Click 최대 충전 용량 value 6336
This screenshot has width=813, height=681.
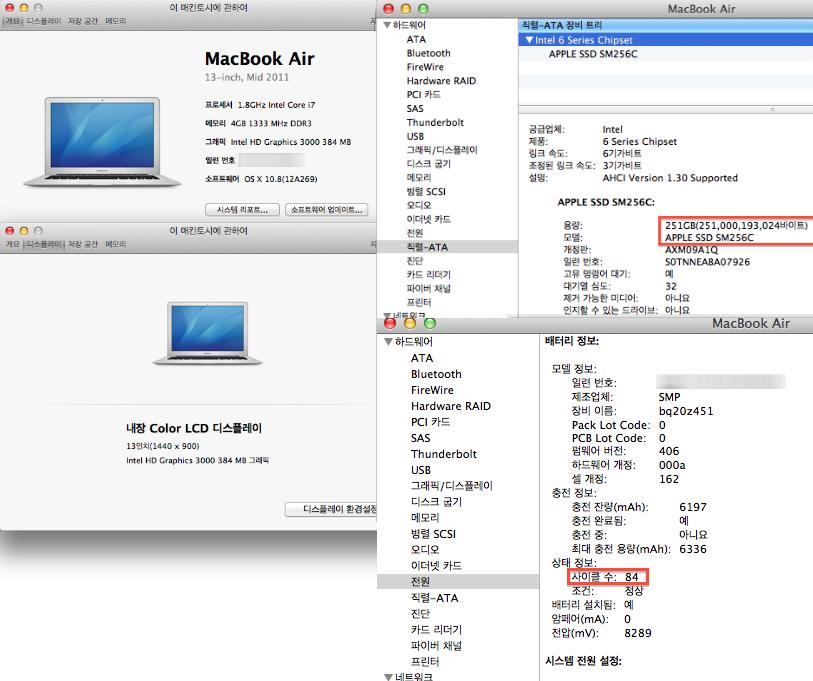(693, 549)
